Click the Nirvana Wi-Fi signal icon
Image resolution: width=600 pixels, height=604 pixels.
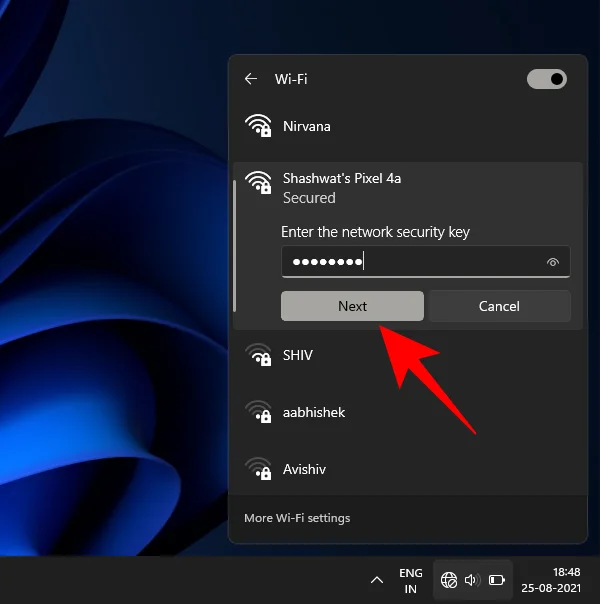click(258, 126)
